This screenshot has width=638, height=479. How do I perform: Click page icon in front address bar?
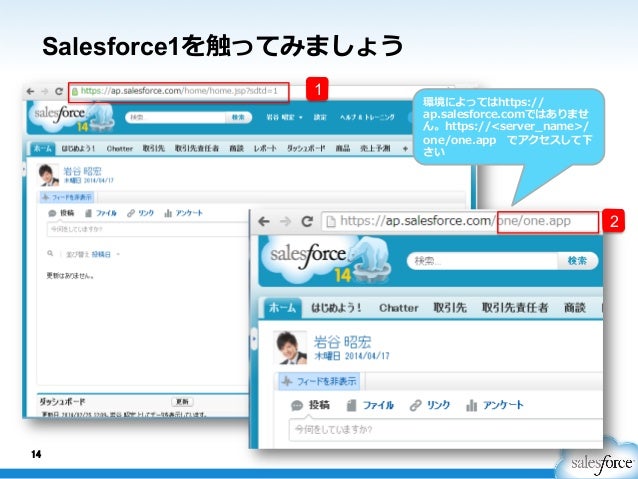coord(331,221)
